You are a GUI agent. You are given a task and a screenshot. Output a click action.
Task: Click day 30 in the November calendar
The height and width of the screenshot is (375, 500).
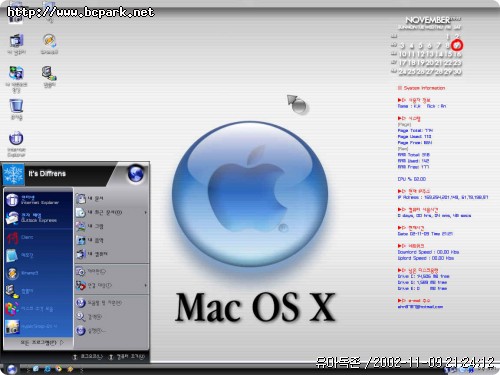(x=457, y=72)
